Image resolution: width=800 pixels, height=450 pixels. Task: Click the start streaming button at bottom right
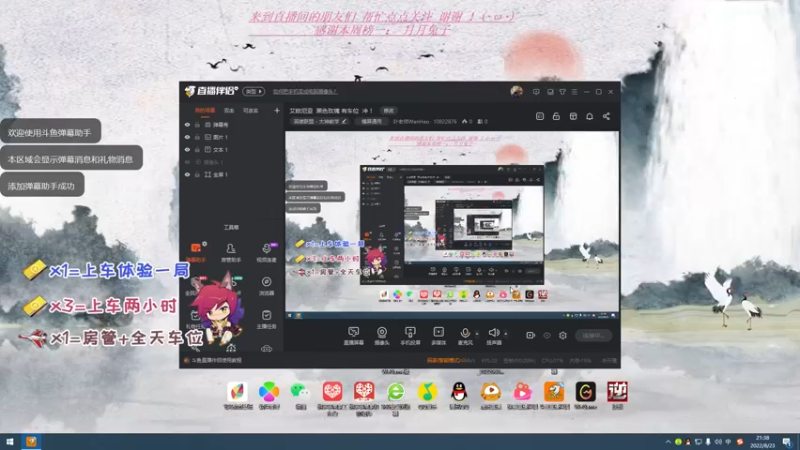593,335
